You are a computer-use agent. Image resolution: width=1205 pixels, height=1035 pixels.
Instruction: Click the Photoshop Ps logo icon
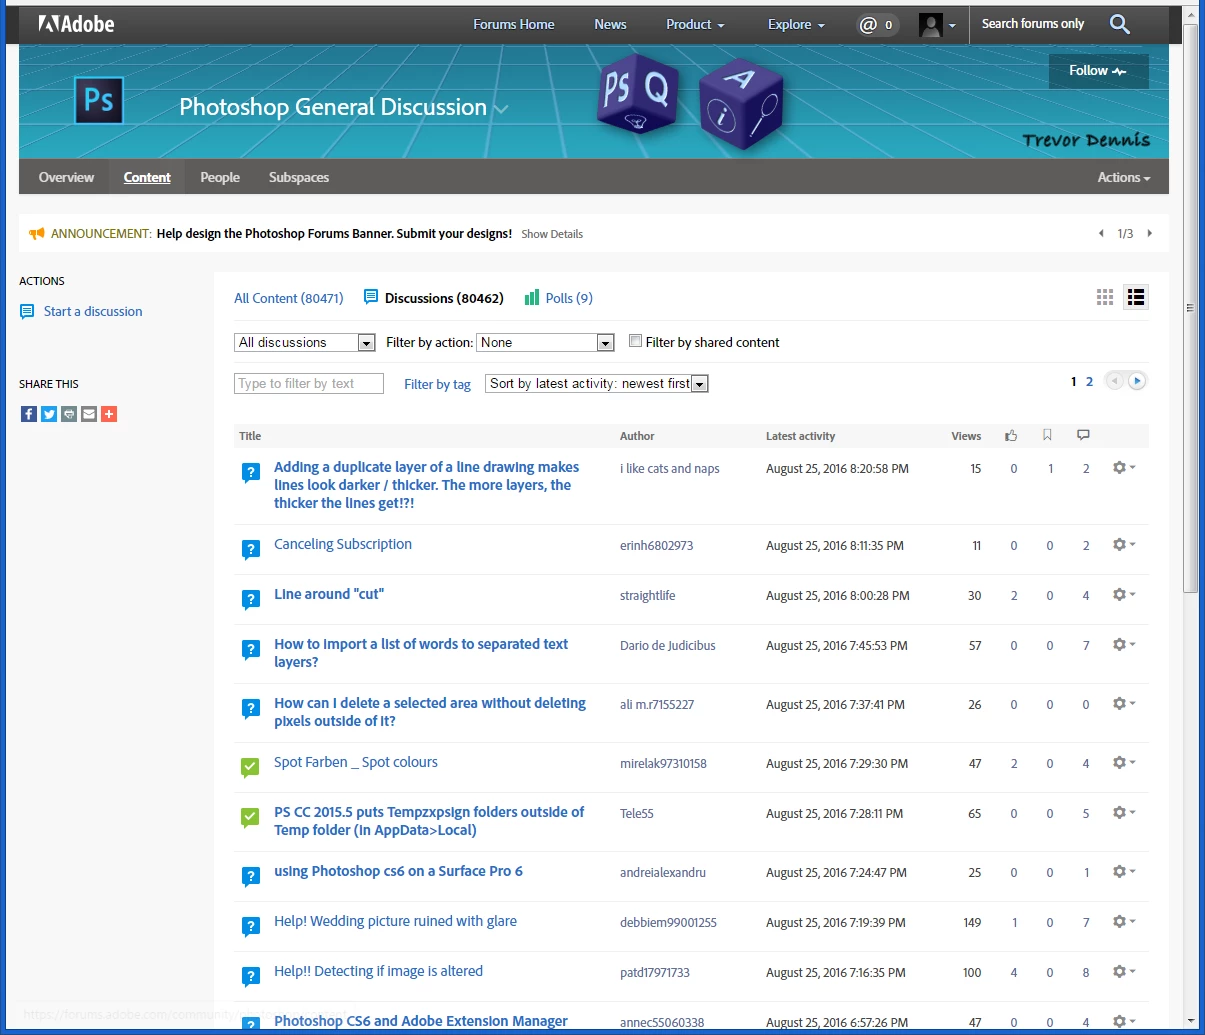click(99, 100)
